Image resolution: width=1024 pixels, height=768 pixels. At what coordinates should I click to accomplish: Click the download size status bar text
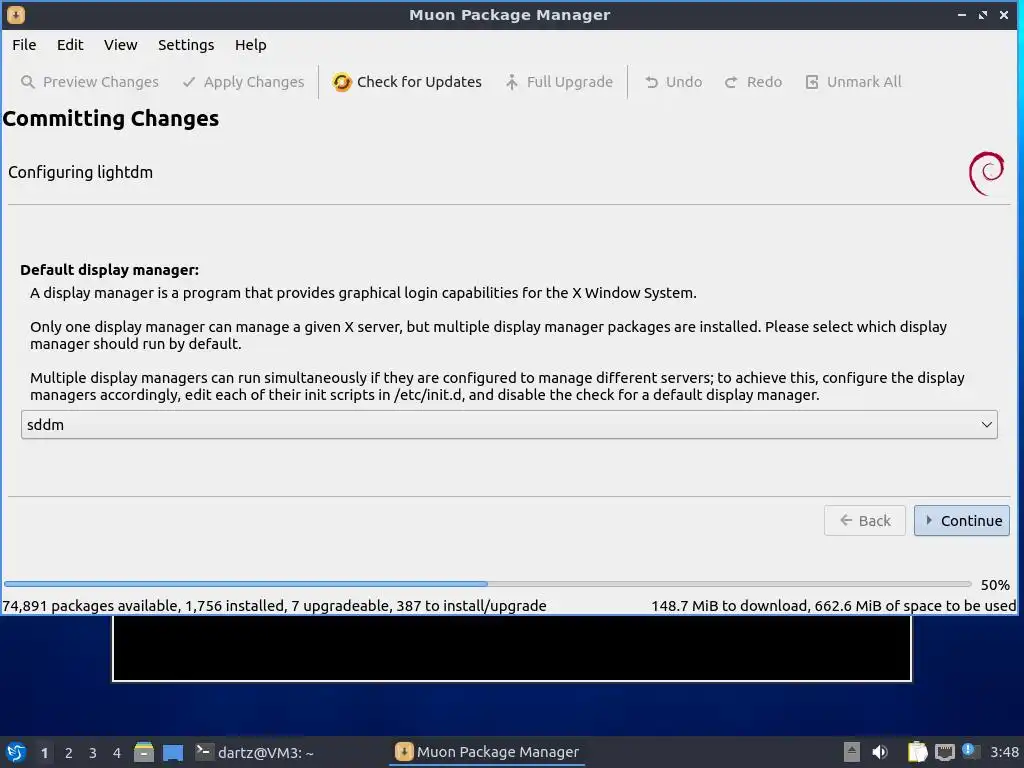pos(833,606)
